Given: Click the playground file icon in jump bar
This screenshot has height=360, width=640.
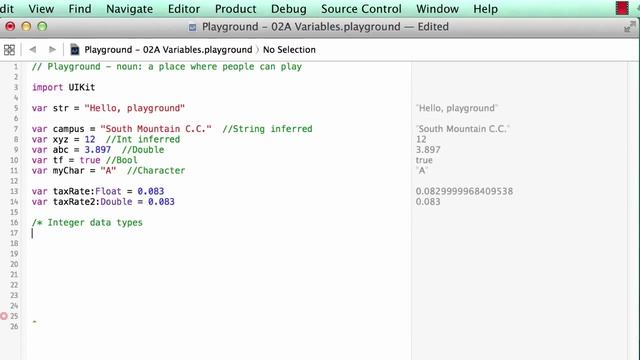Looking at the screenshot, I should [75, 50].
